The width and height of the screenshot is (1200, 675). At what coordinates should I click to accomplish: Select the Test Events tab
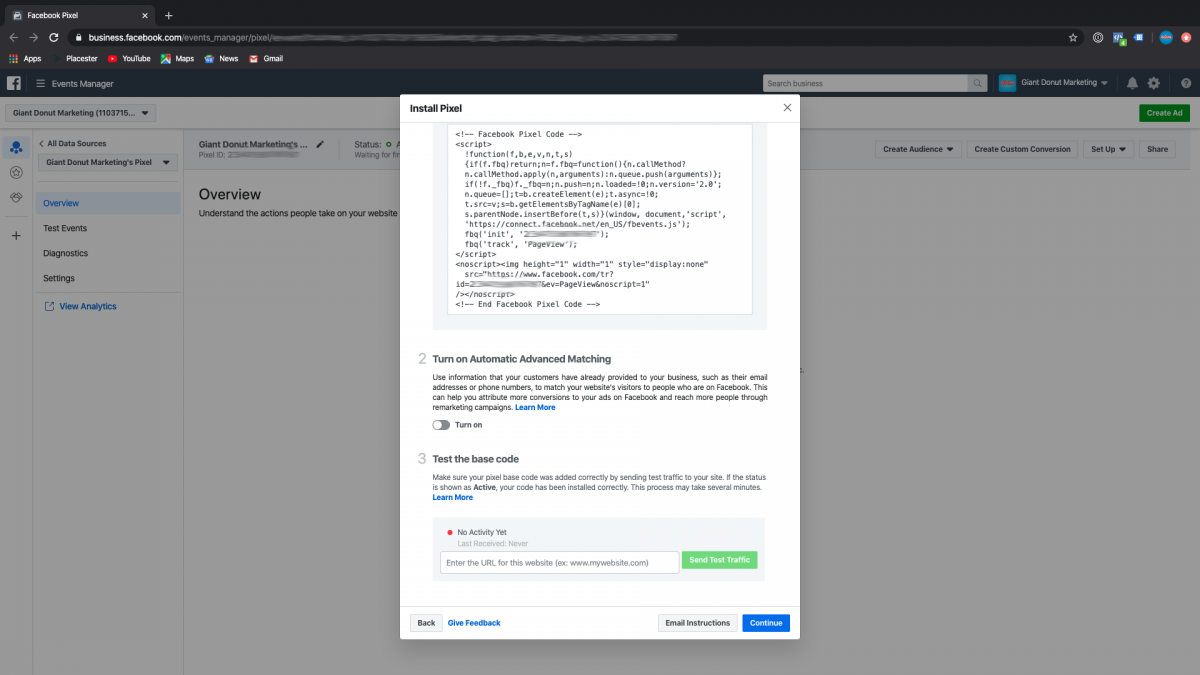coord(65,228)
